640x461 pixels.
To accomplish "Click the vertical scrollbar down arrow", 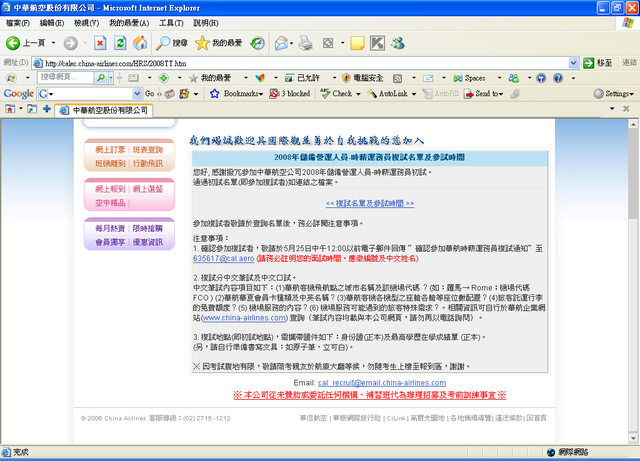I will point(633,438).
